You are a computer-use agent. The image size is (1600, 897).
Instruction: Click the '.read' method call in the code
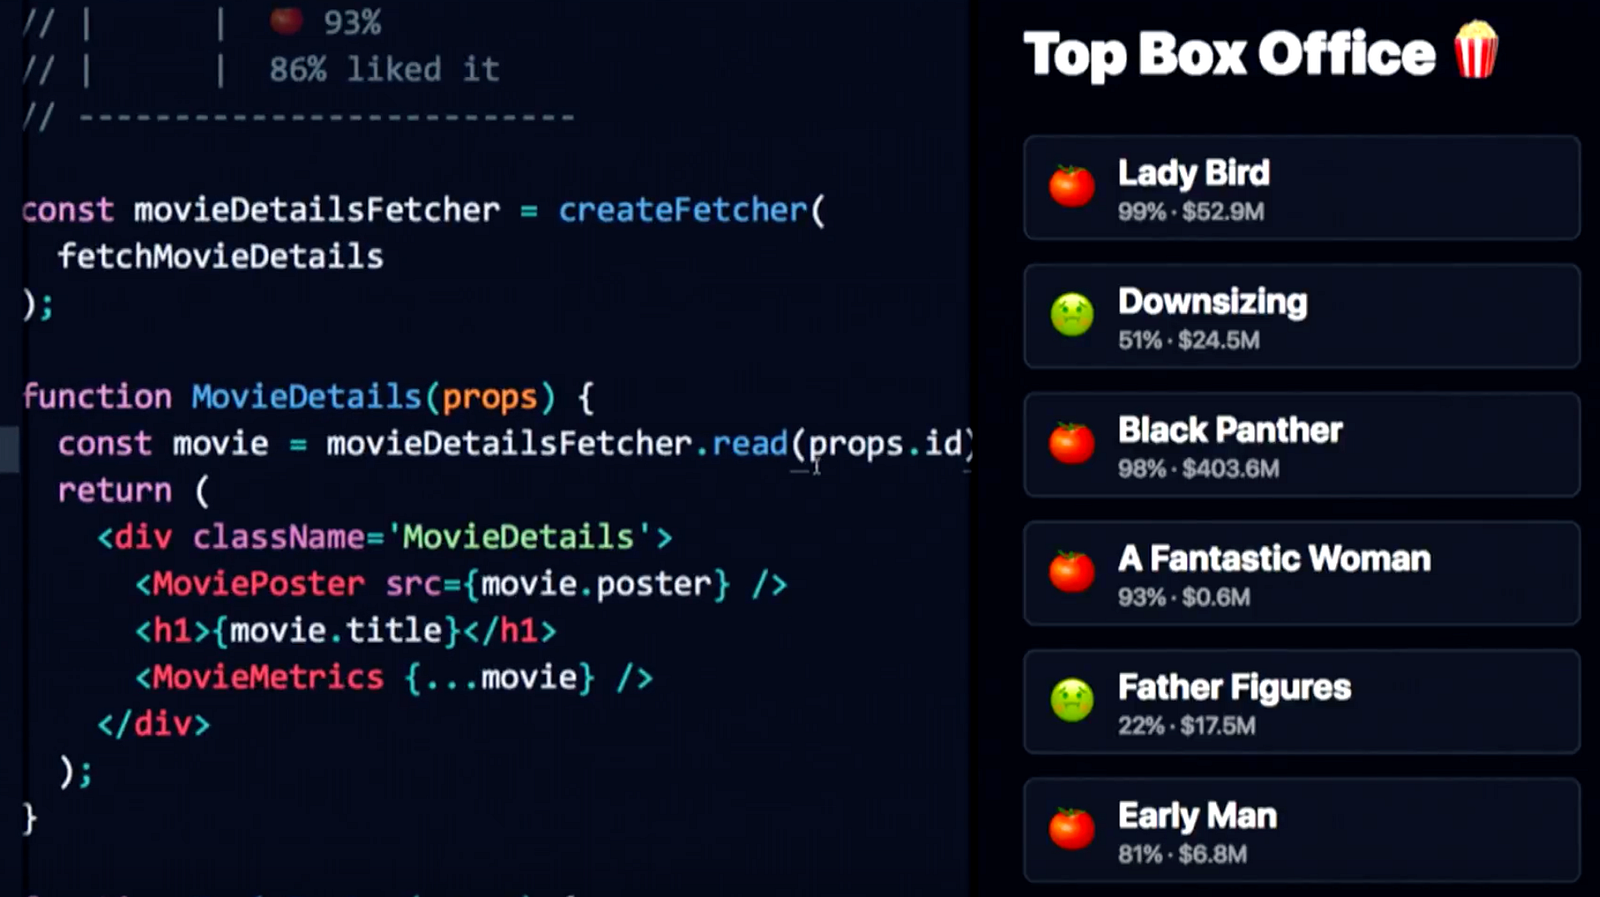coord(741,444)
